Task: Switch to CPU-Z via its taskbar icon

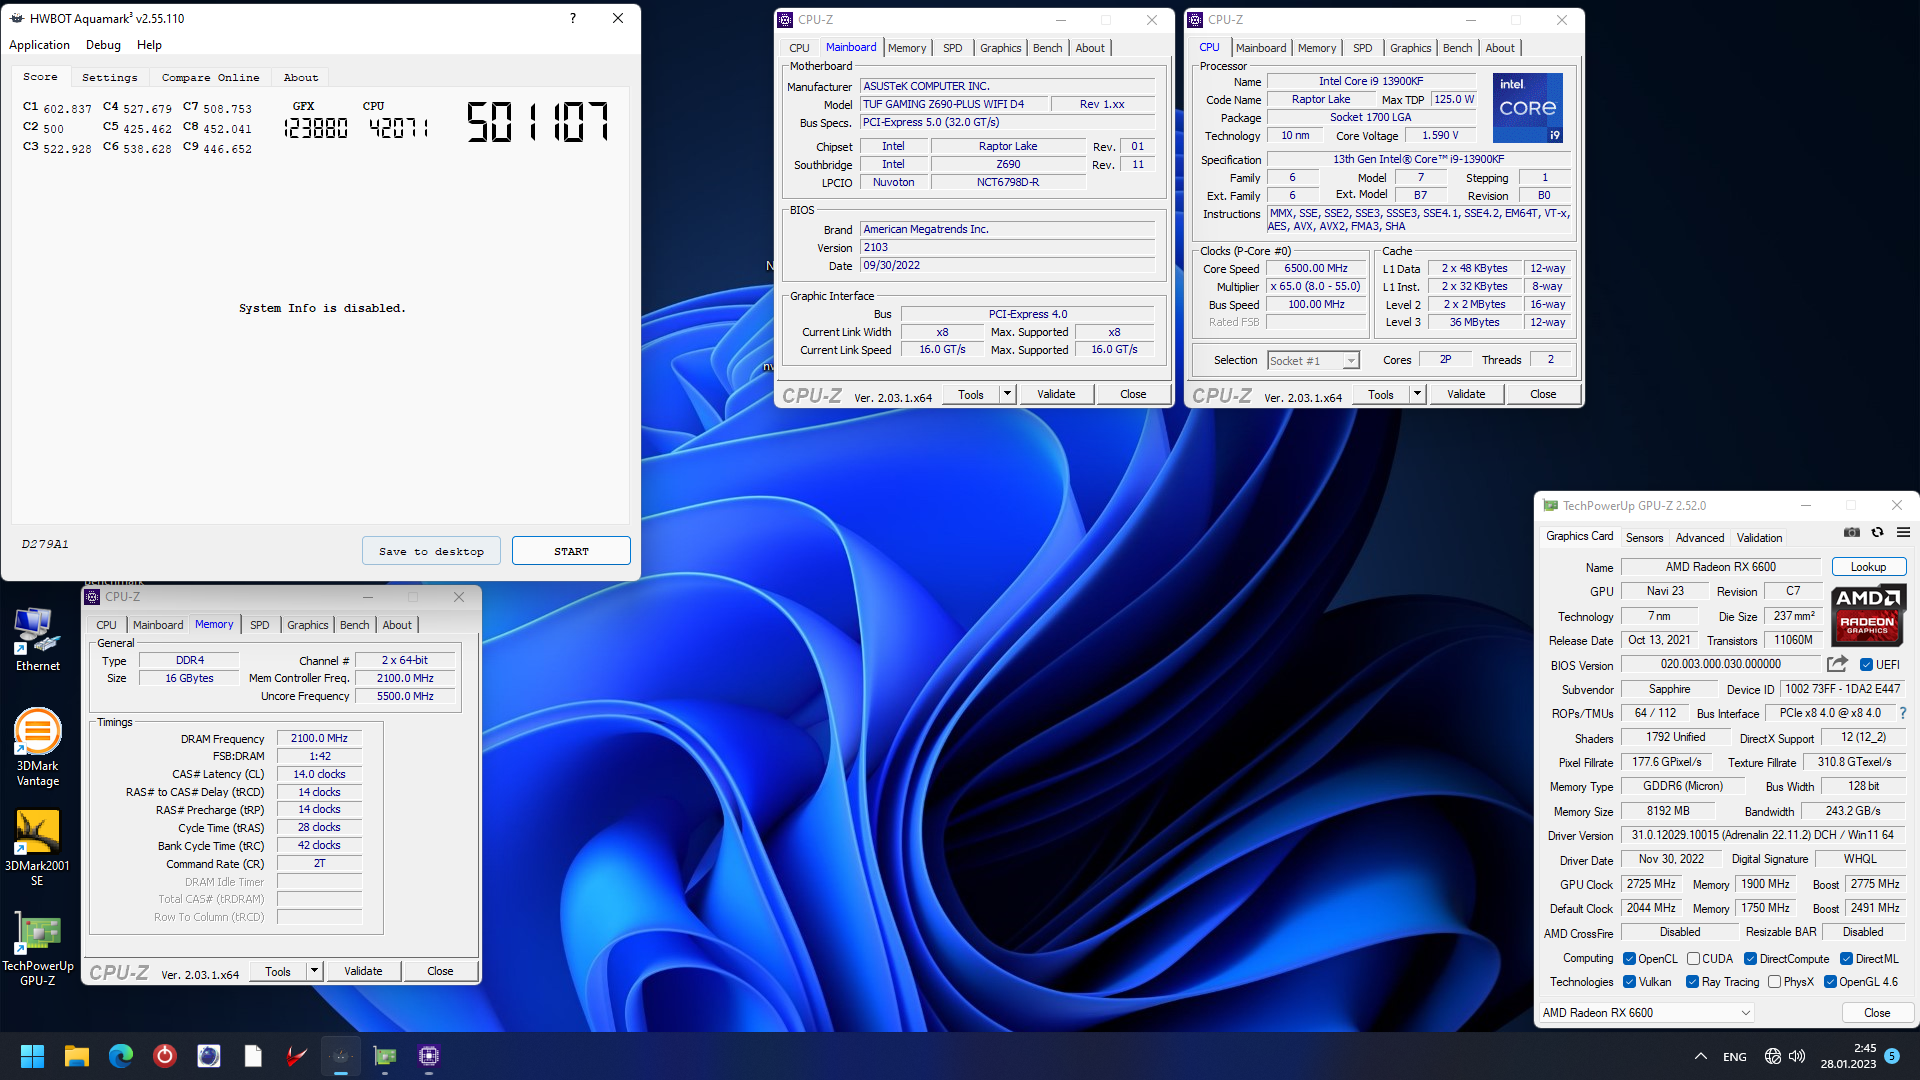Action: pyautogui.click(x=429, y=1056)
